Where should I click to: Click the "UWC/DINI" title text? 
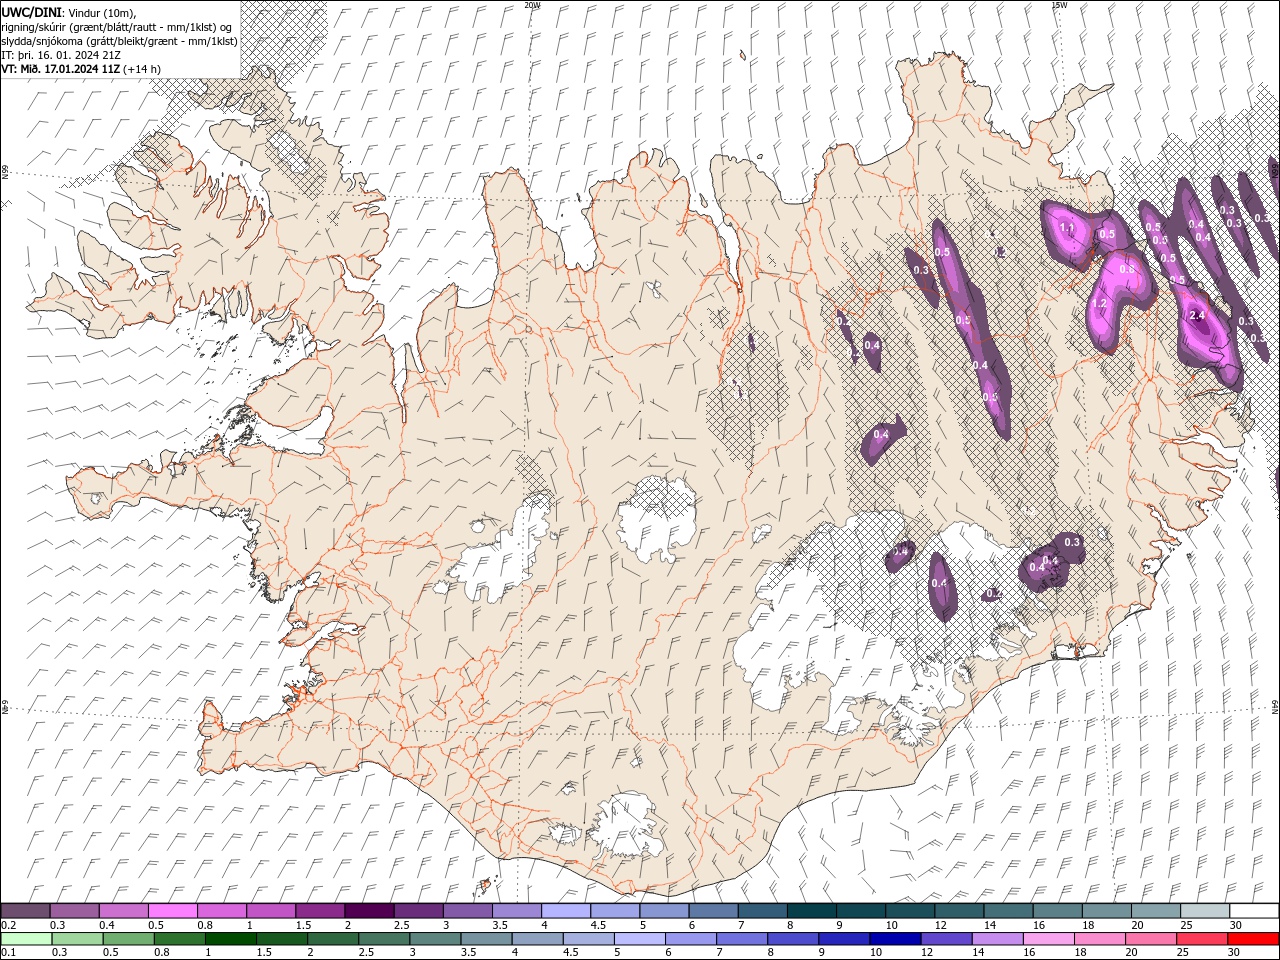31,12
